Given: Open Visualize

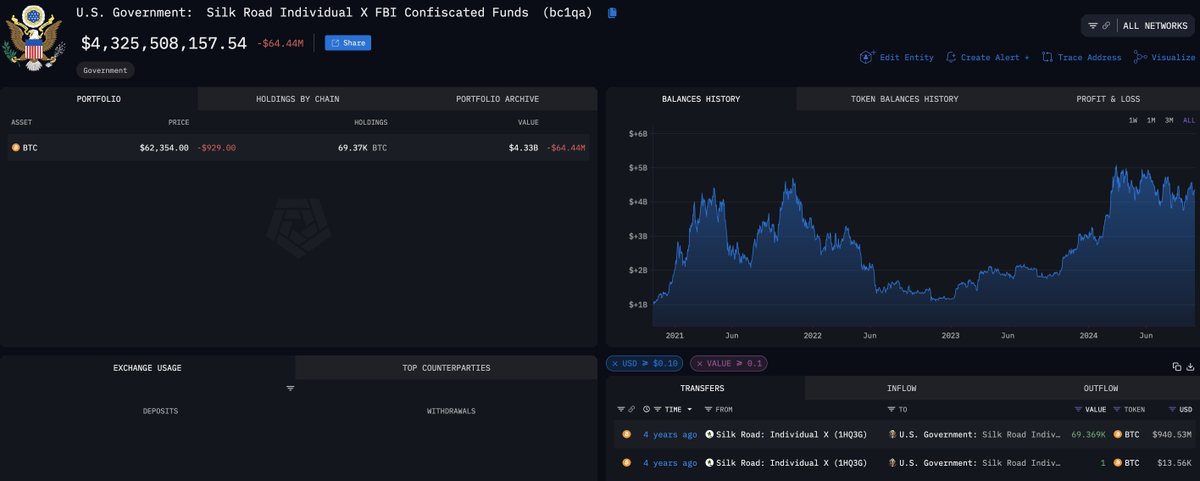Looking at the screenshot, I should [x=1165, y=57].
